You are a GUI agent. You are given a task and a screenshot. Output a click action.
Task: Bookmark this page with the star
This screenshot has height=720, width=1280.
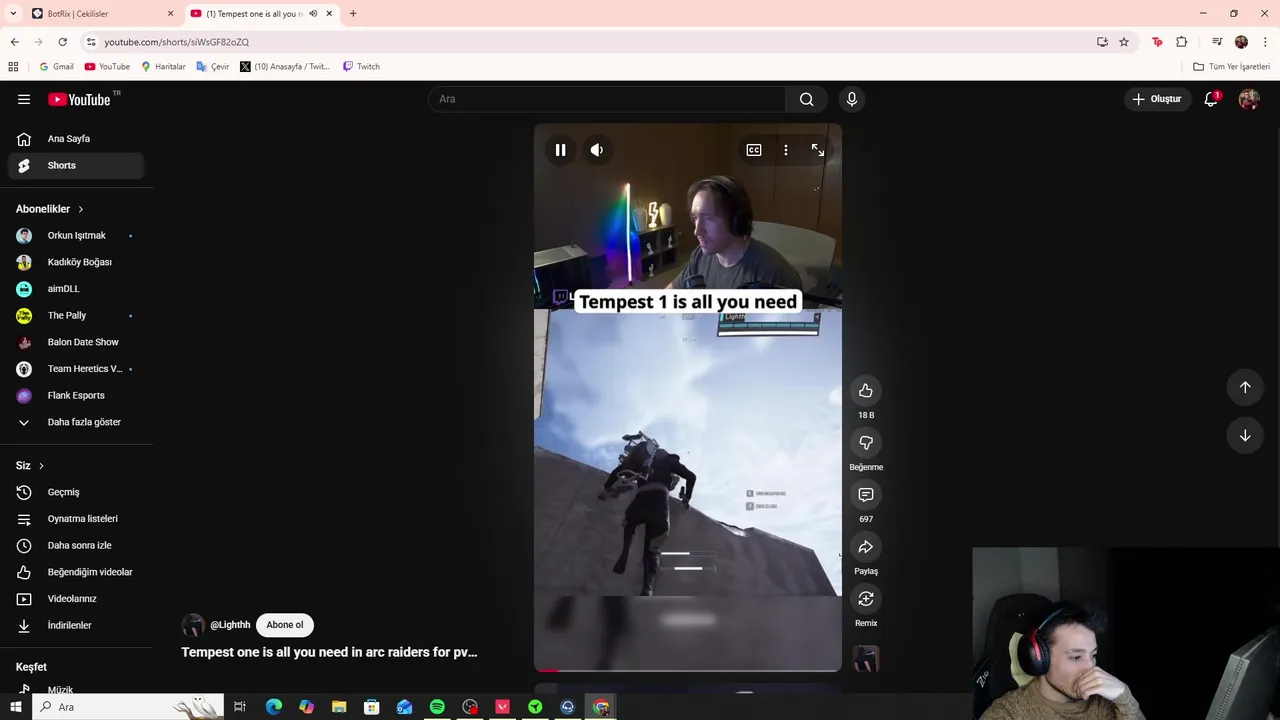pos(1124,42)
